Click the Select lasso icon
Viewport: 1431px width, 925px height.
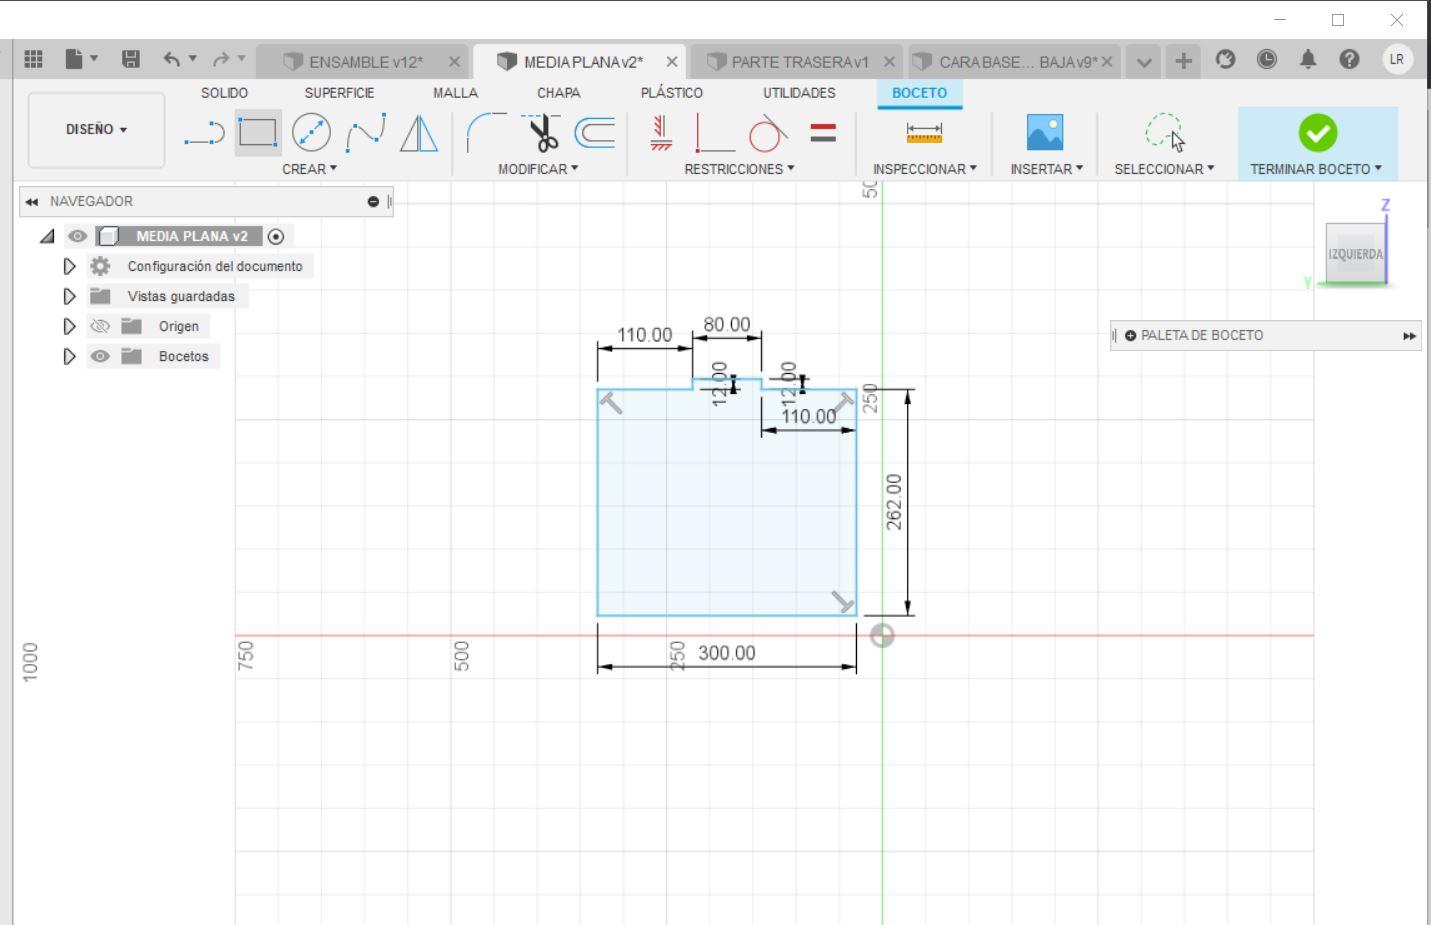[x=1164, y=133]
